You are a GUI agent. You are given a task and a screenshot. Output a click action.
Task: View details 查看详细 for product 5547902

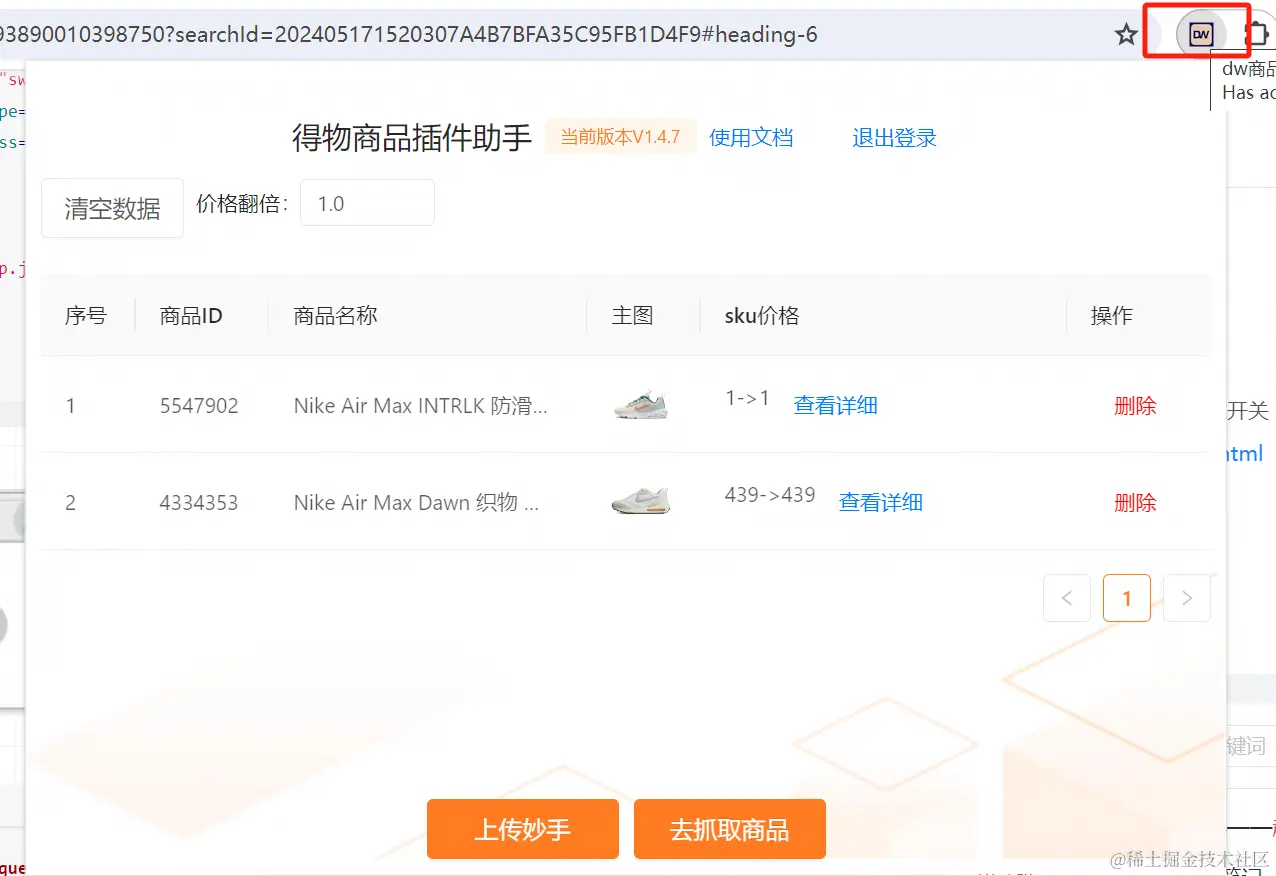835,405
